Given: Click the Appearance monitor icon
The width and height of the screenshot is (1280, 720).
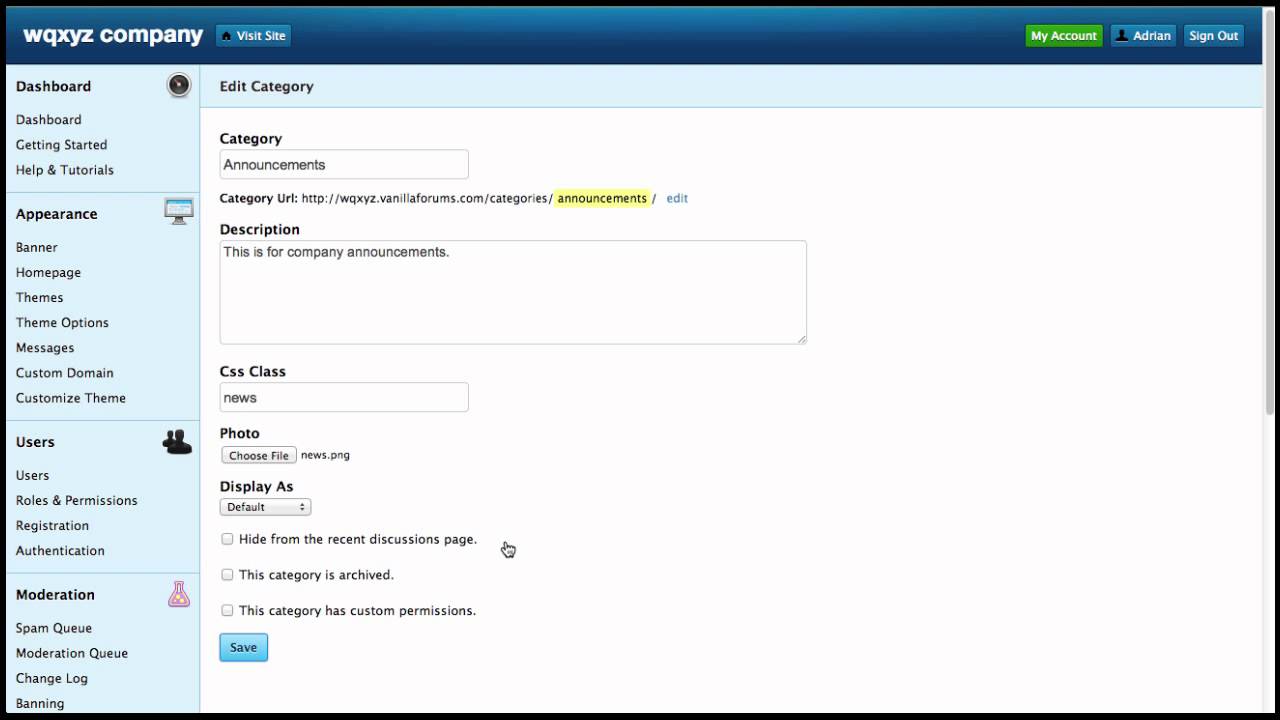Looking at the screenshot, I should click(179, 211).
